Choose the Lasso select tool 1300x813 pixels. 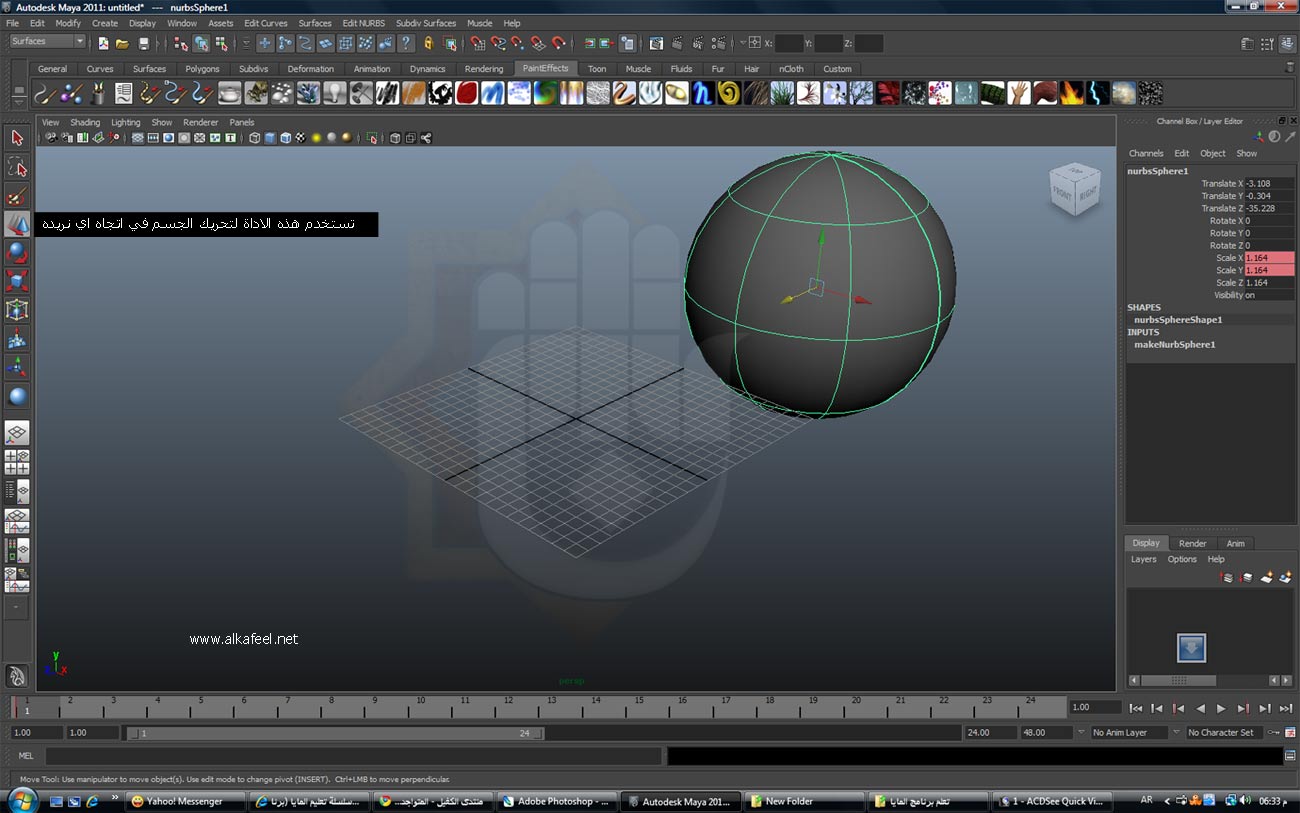[17, 166]
